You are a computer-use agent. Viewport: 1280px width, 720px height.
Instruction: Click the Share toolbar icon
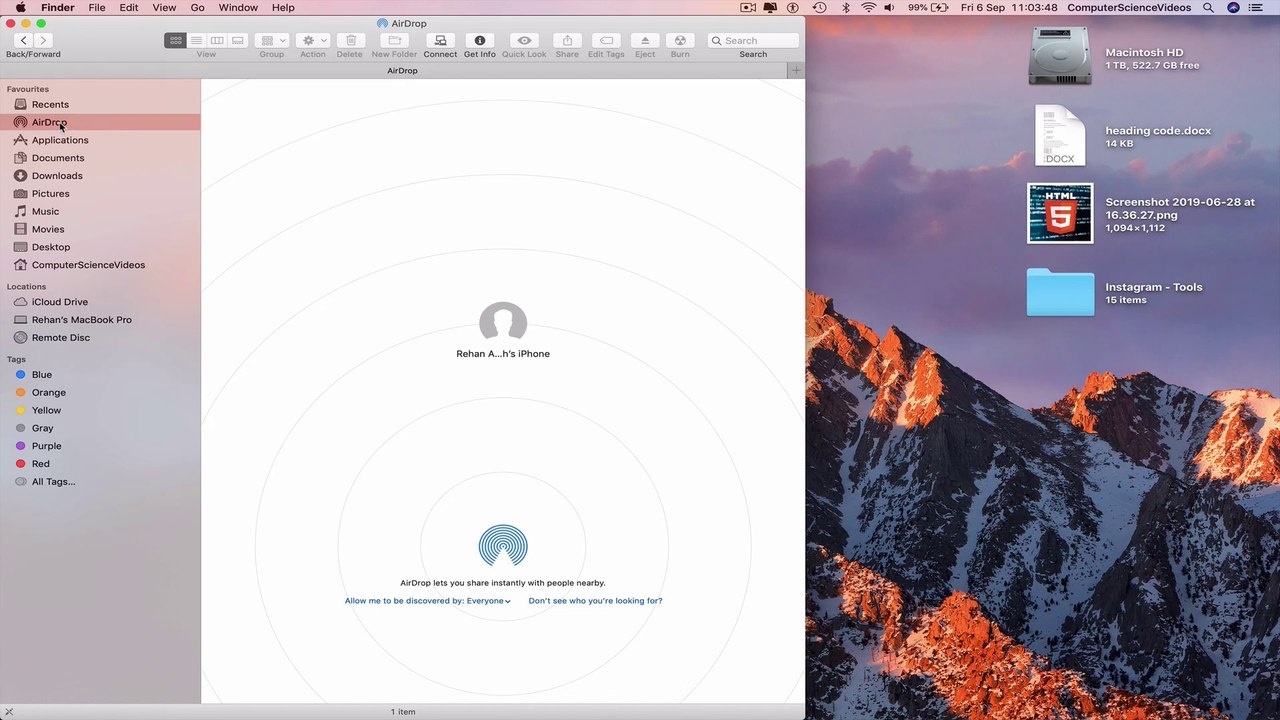click(x=567, y=40)
